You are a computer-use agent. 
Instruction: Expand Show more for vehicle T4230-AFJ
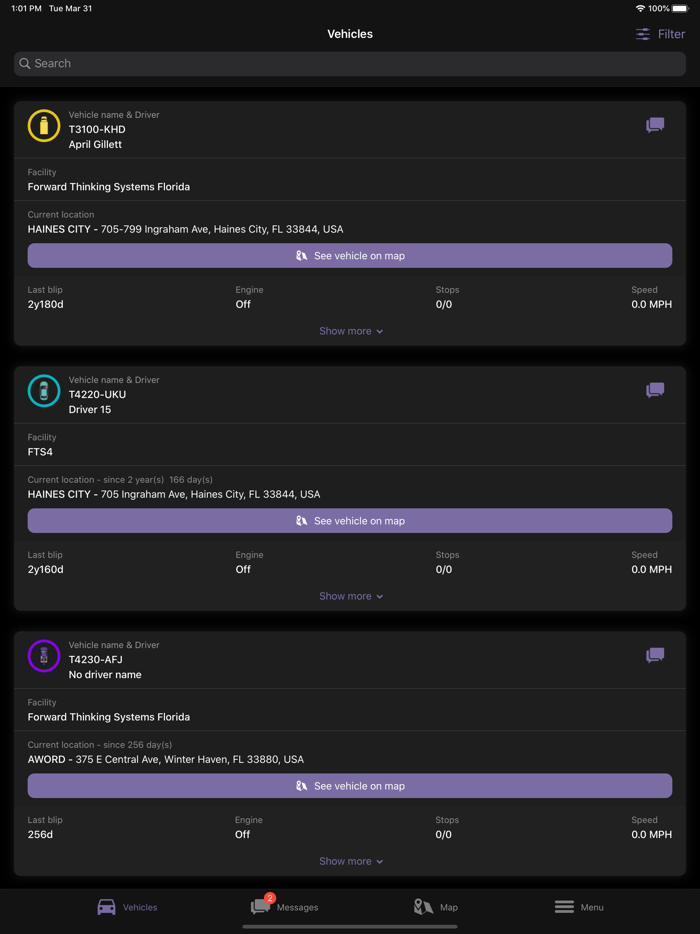(x=350, y=860)
